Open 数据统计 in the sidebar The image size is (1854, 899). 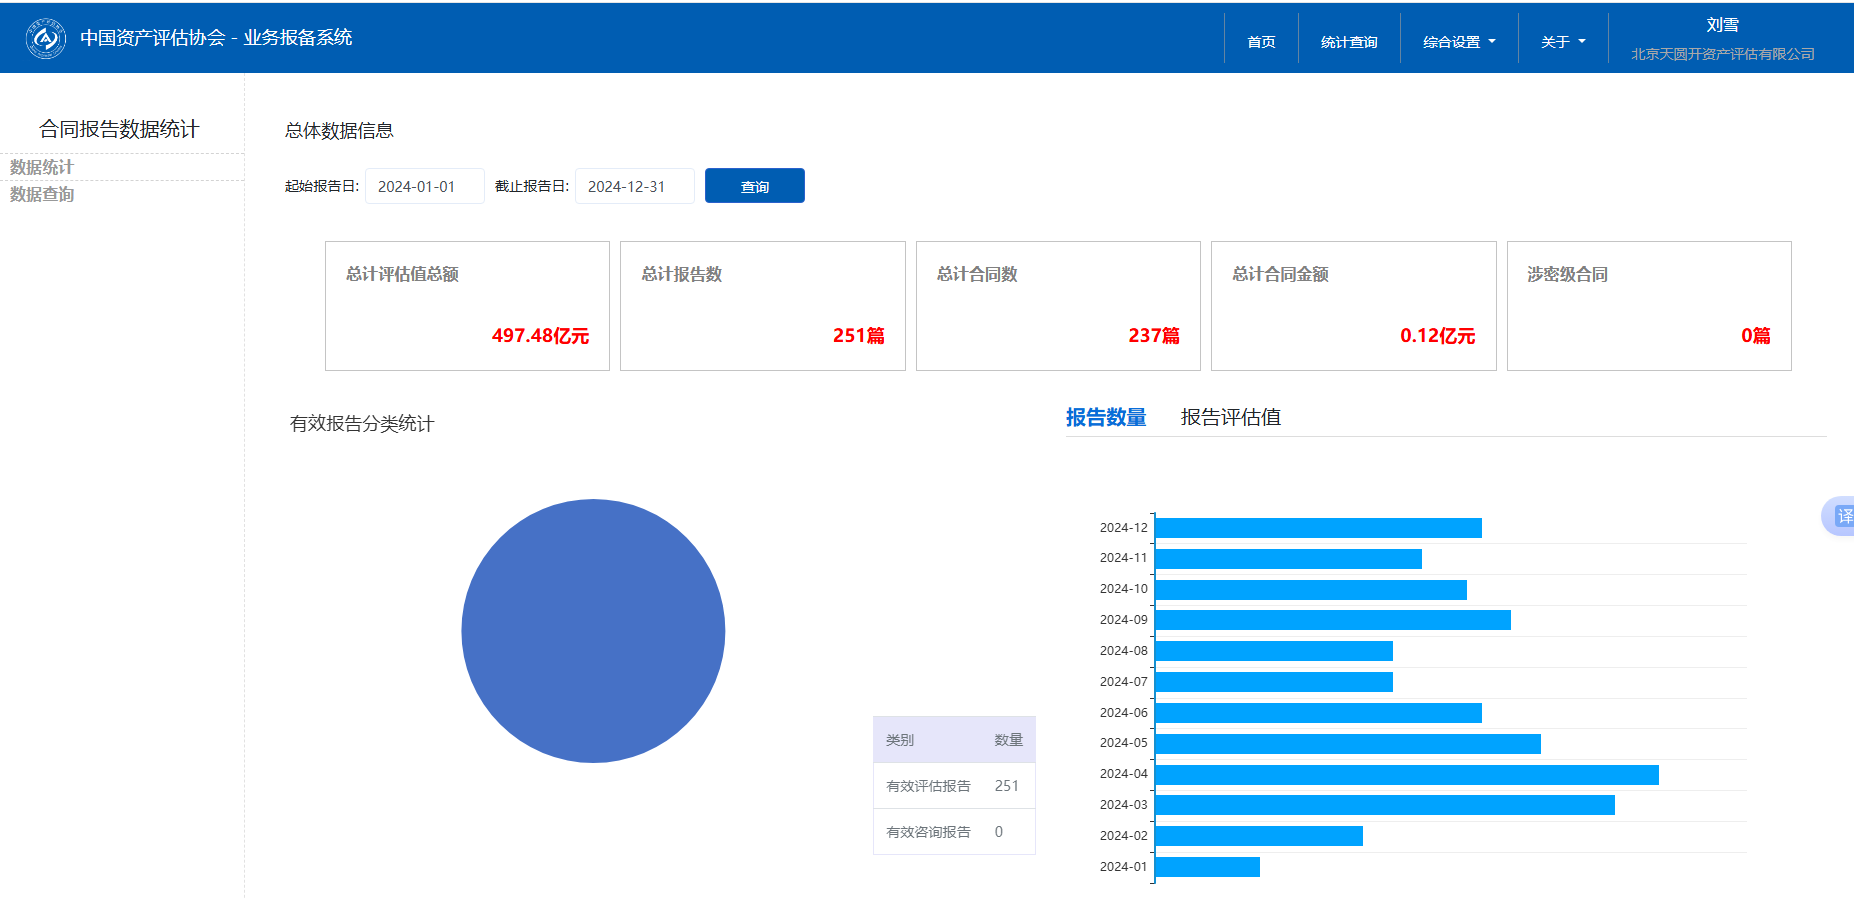[x=42, y=167]
